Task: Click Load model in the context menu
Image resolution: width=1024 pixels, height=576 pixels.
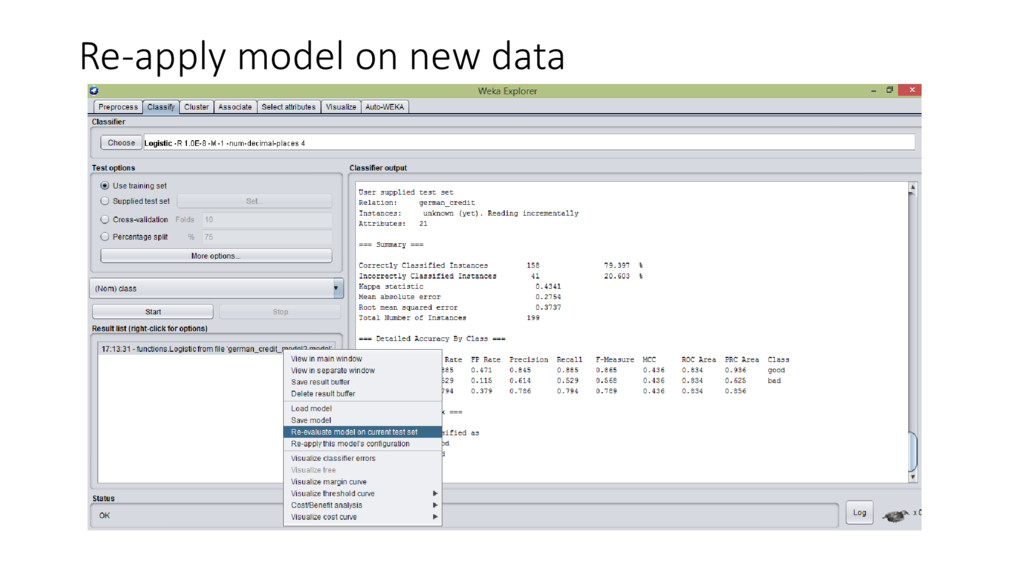Action: [312, 409]
